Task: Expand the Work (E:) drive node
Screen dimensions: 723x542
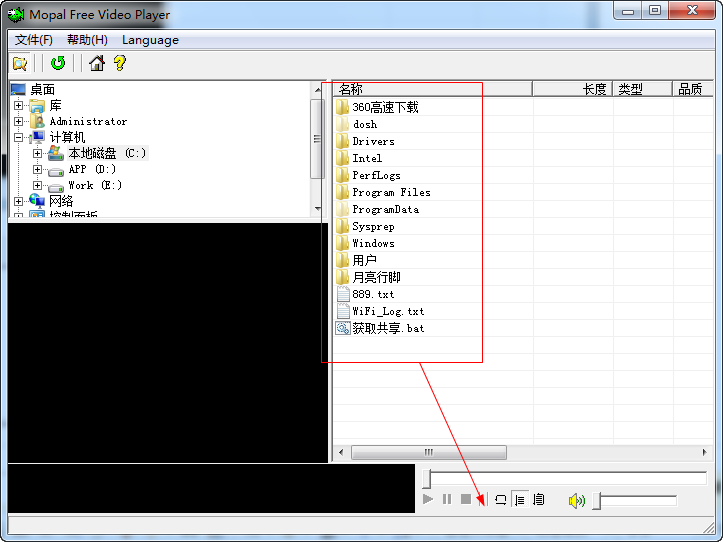Action: 37,185
